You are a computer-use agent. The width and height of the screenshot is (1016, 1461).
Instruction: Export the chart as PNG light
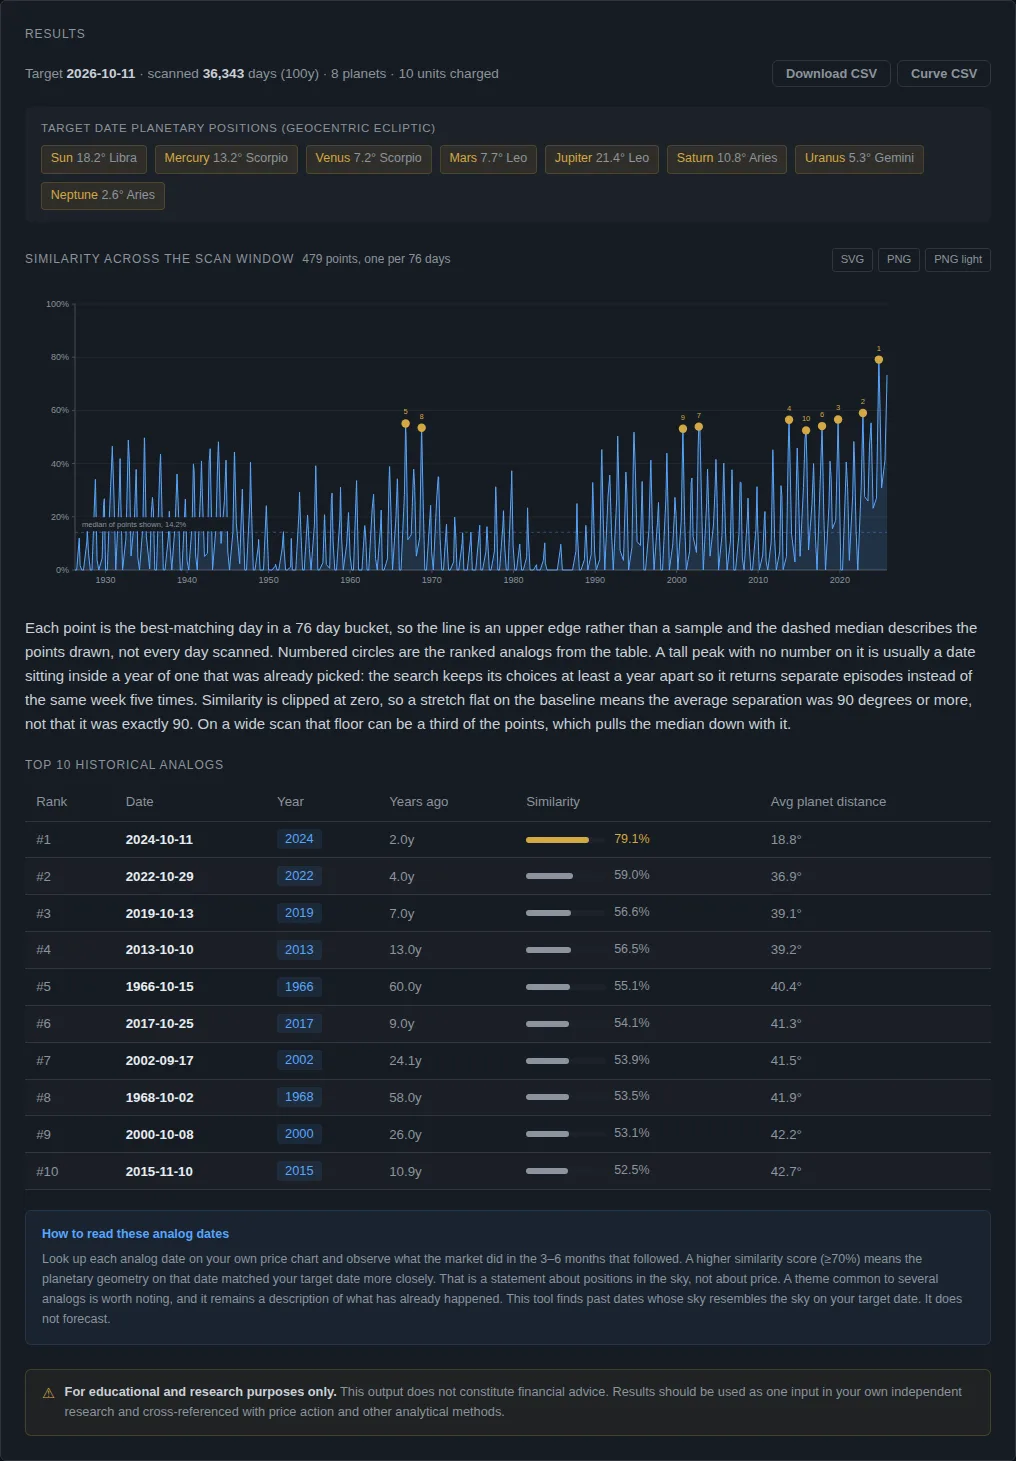click(958, 260)
